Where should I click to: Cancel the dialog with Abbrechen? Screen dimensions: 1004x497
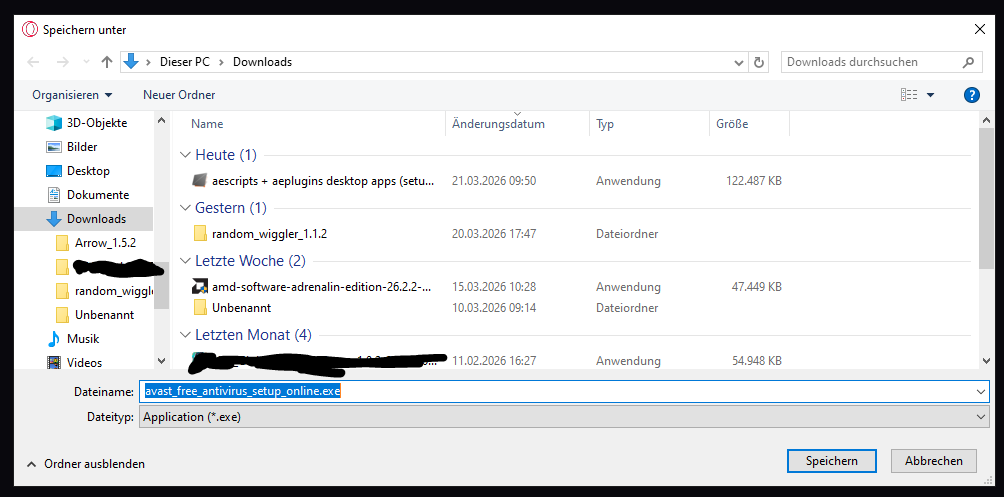(x=934, y=461)
